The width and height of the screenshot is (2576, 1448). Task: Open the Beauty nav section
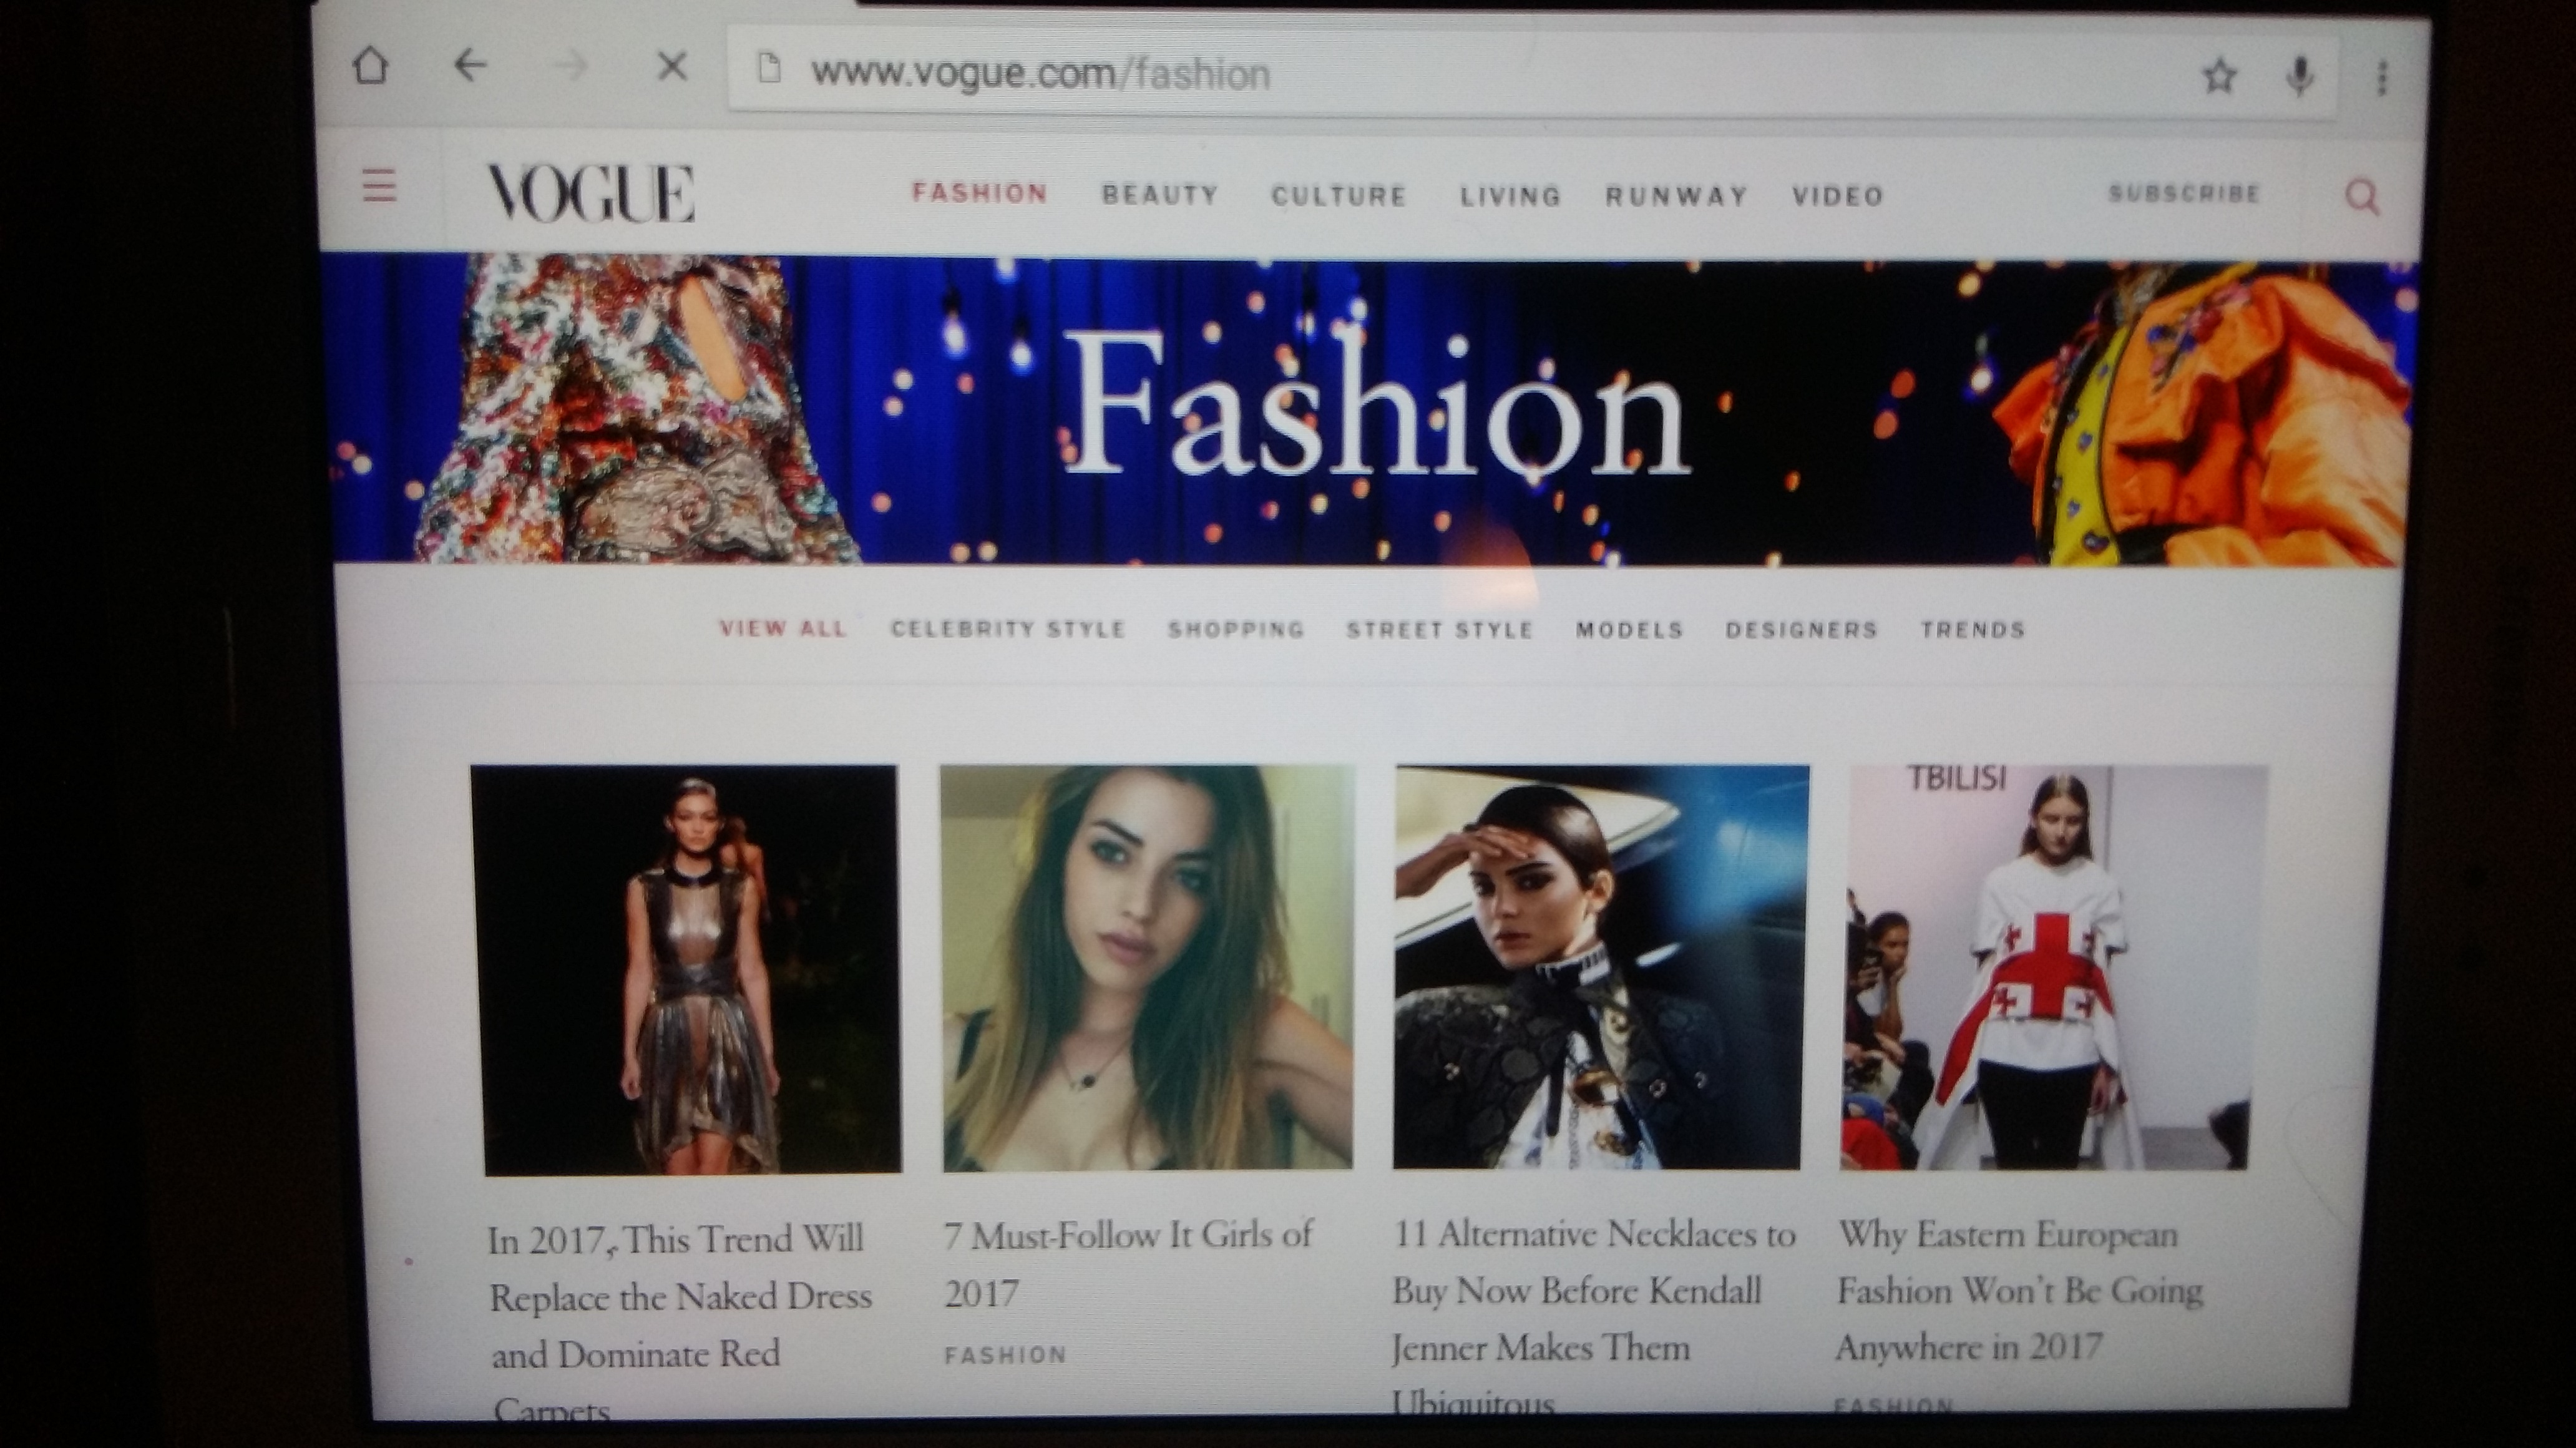point(1160,195)
